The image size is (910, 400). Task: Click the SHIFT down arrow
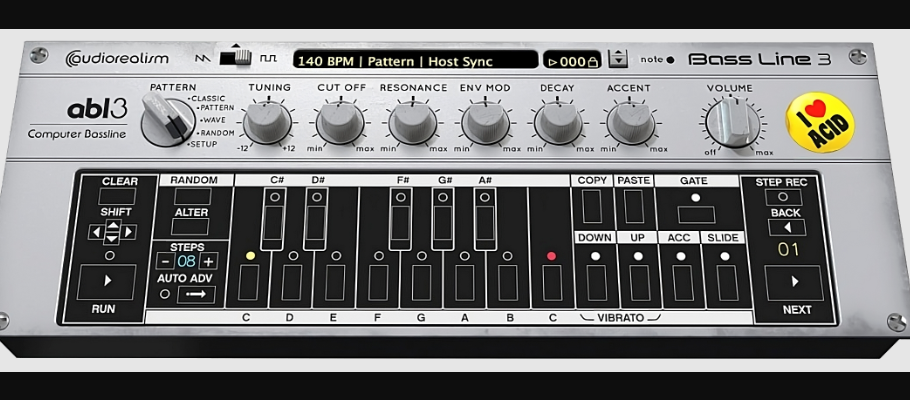pyautogui.click(x=114, y=239)
